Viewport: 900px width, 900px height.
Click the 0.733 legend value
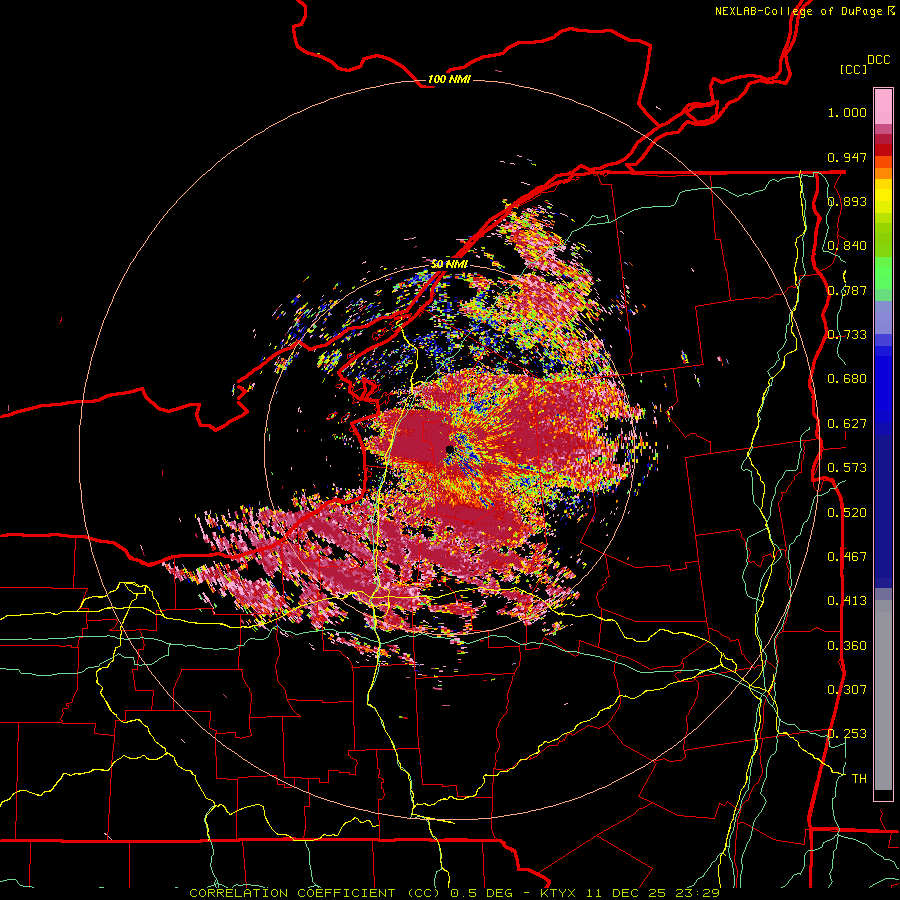847,335
